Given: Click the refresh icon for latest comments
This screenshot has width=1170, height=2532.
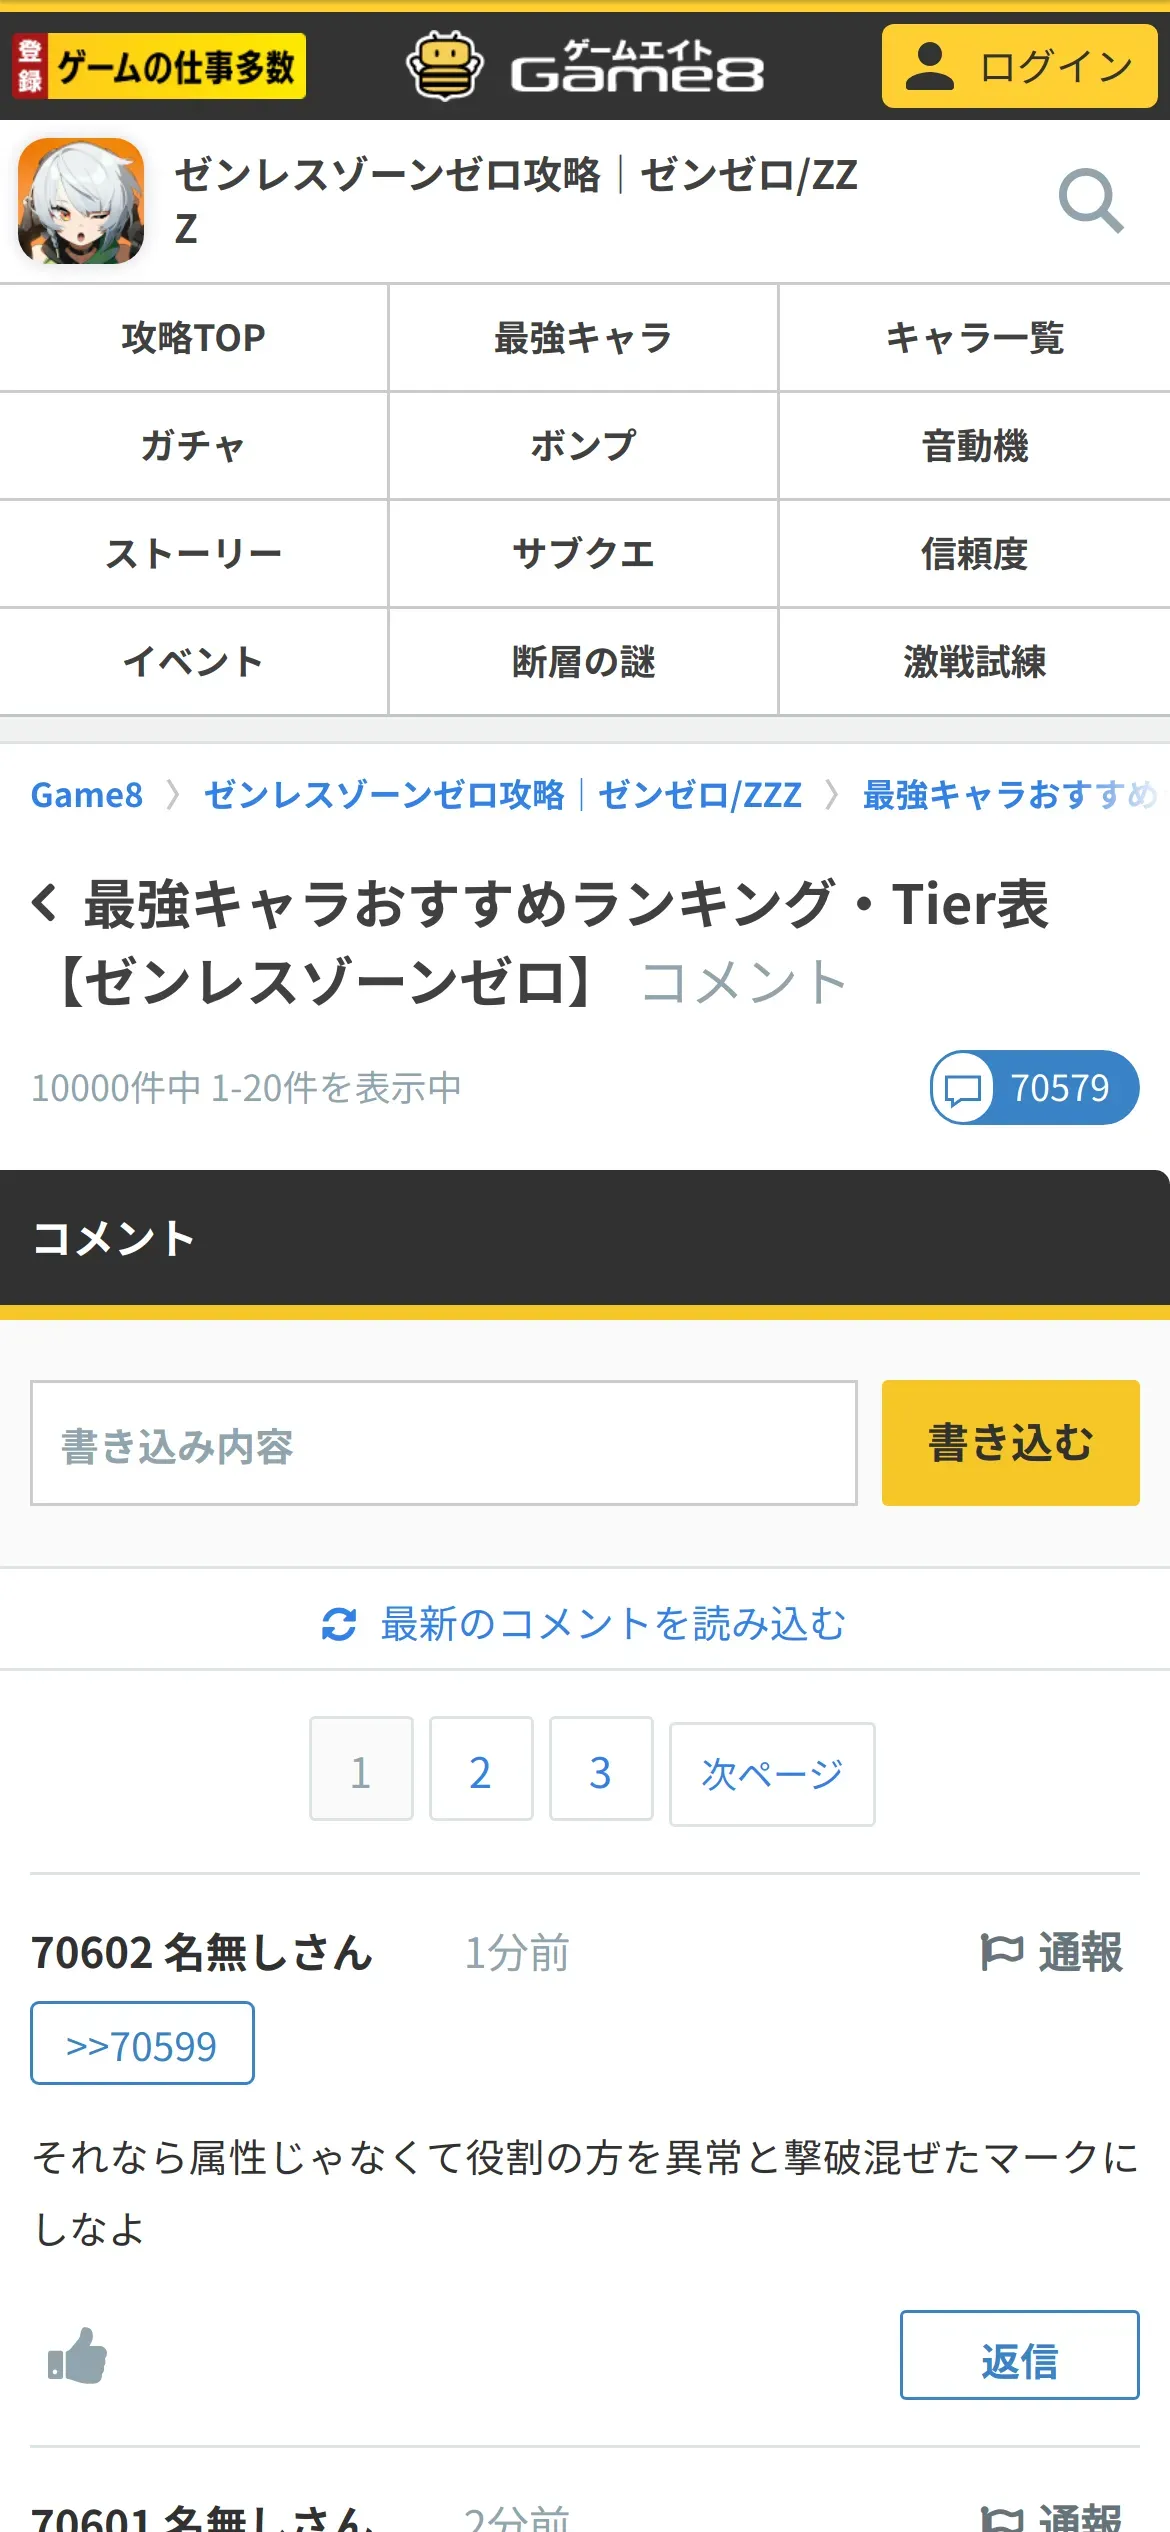Looking at the screenshot, I should point(339,1624).
